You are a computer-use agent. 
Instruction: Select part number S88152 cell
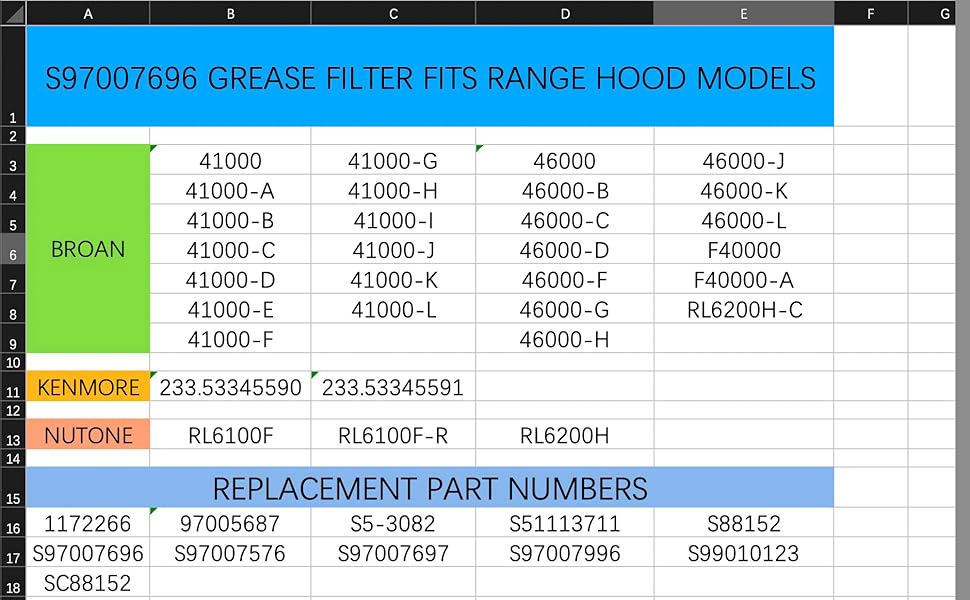744,523
